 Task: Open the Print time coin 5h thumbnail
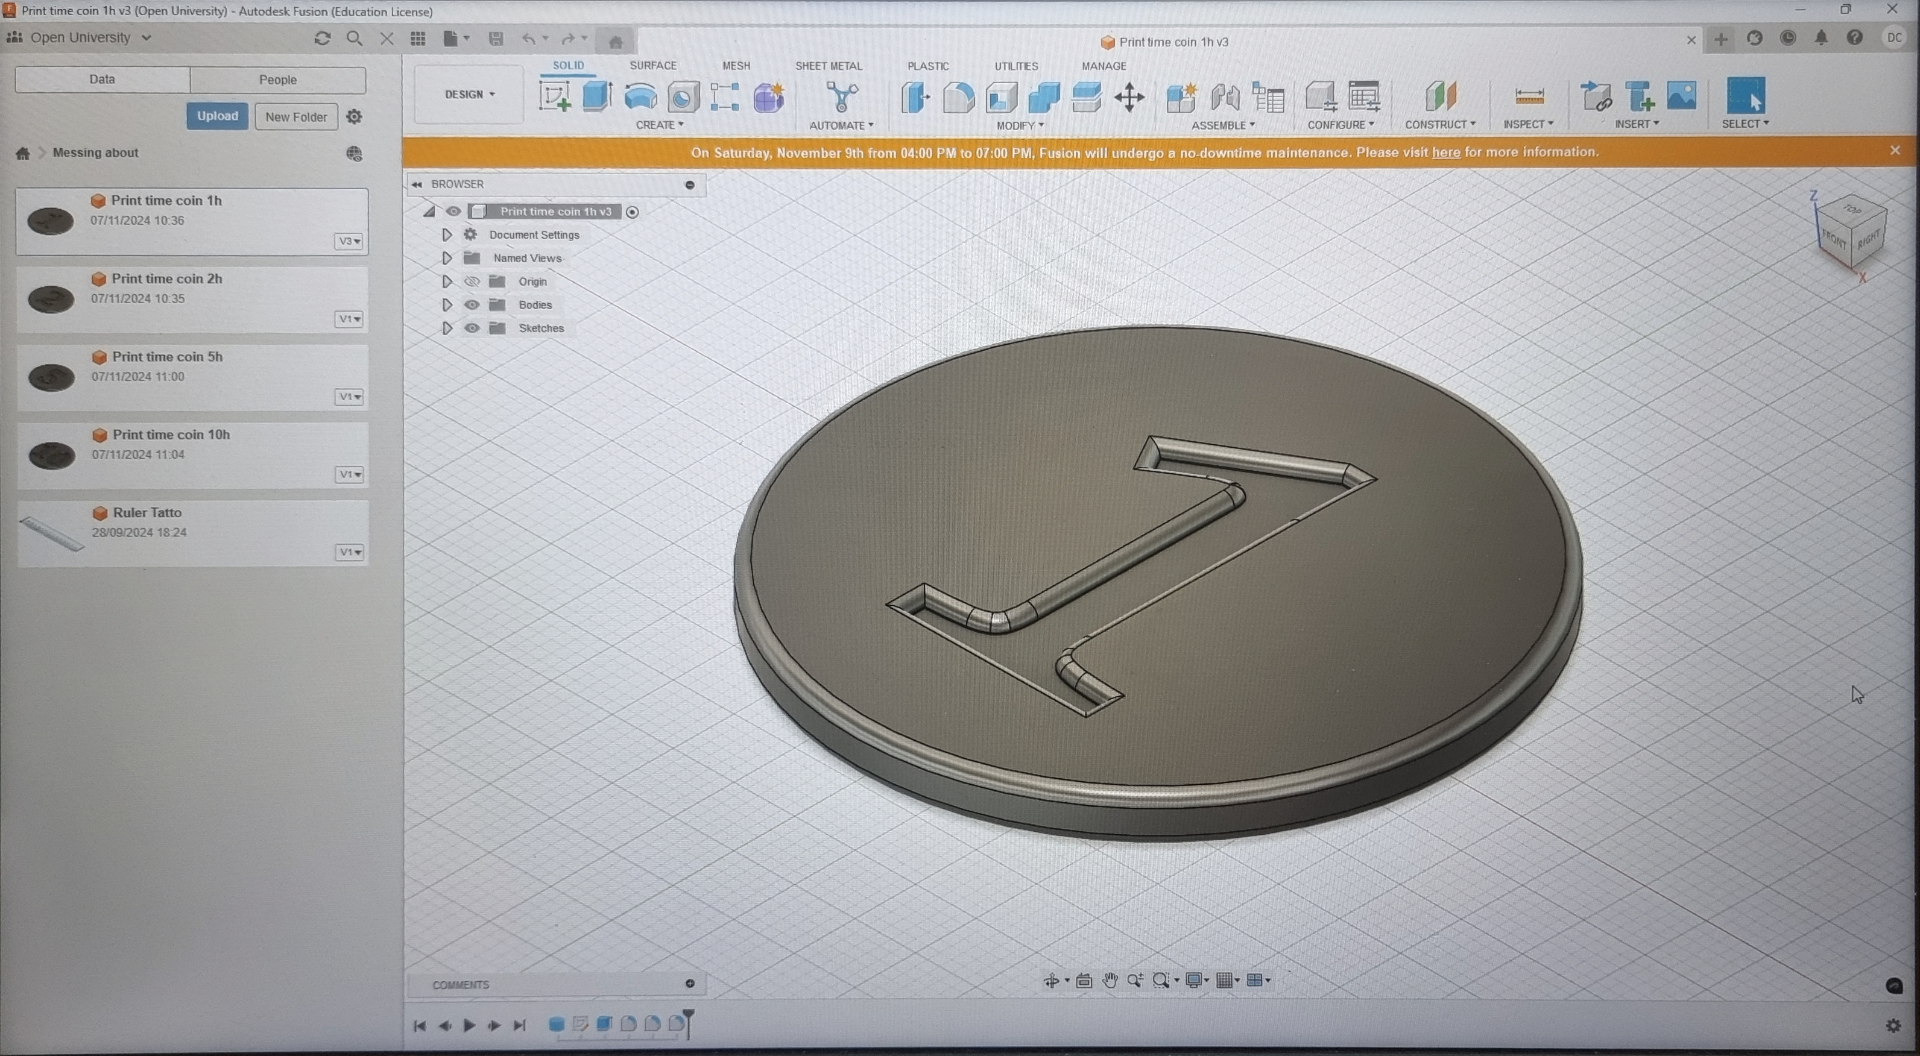pyautogui.click(x=51, y=377)
